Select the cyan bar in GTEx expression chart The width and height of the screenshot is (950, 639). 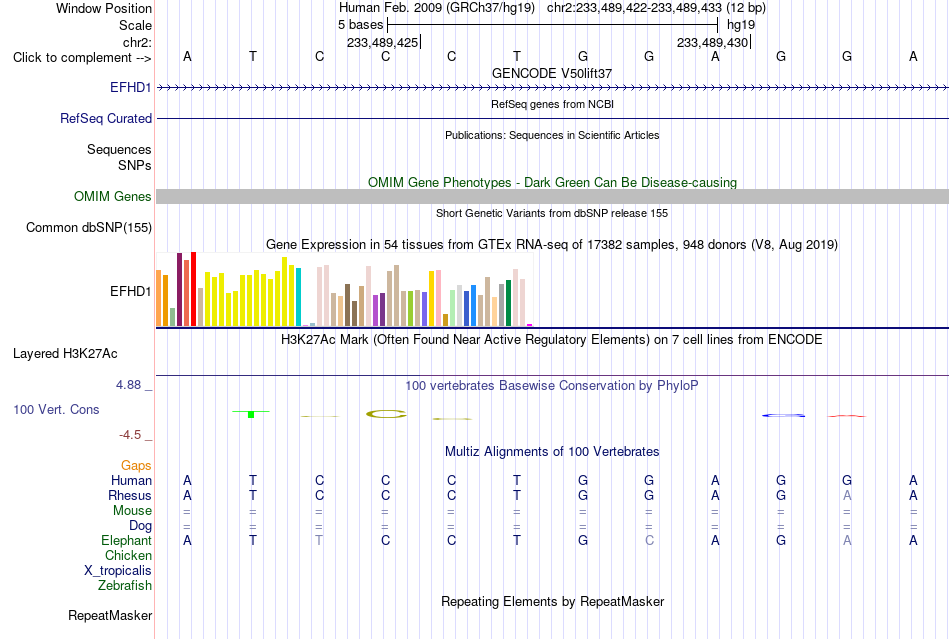point(298,296)
